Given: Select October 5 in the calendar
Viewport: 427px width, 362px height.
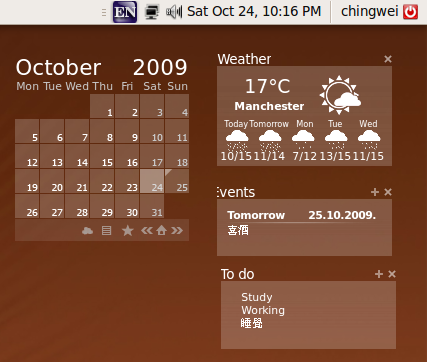Looking at the screenshot, I should click(27, 131).
